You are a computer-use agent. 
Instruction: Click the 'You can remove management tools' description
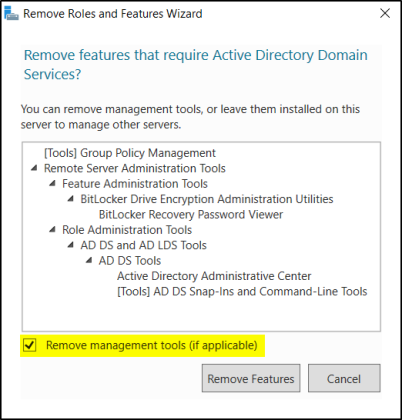click(x=190, y=117)
